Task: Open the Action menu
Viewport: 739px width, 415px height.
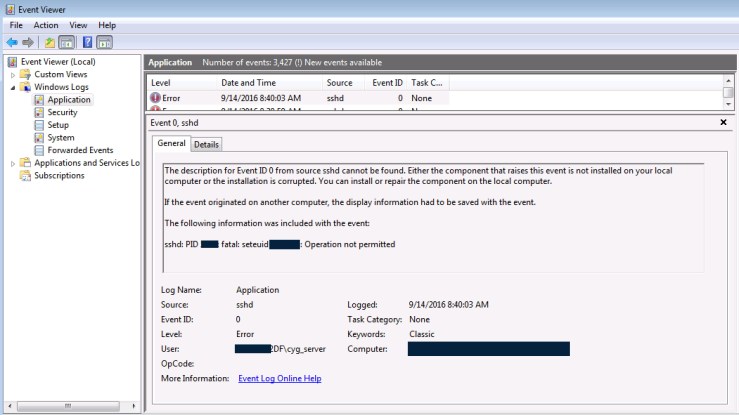Action: pyautogui.click(x=46, y=25)
